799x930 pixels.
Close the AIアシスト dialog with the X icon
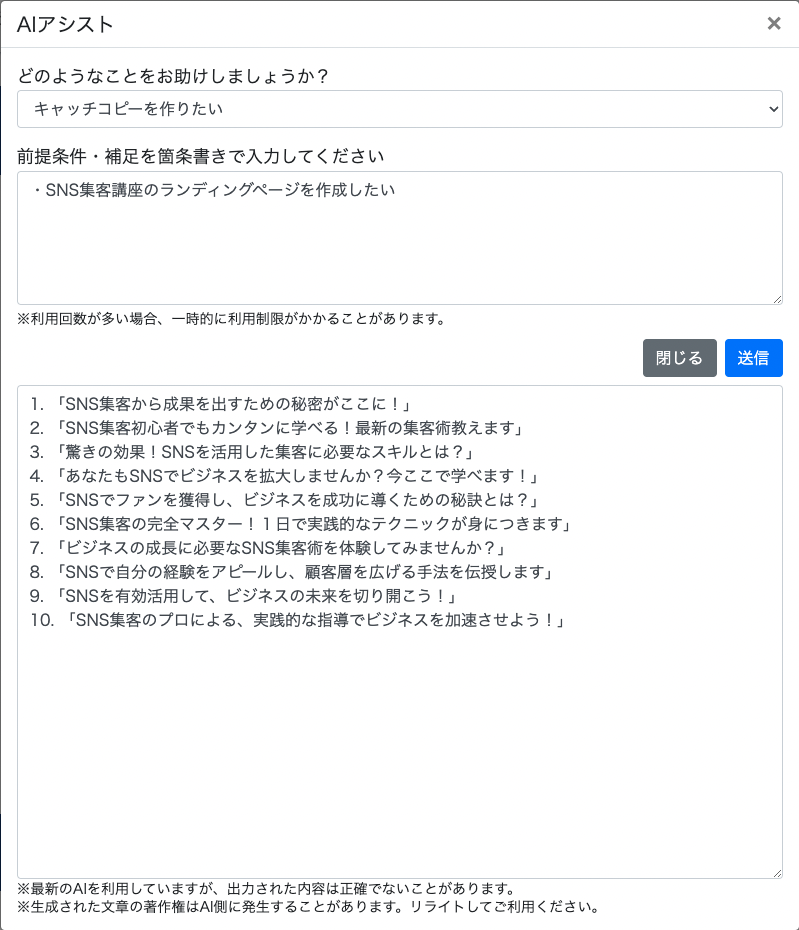(773, 24)
